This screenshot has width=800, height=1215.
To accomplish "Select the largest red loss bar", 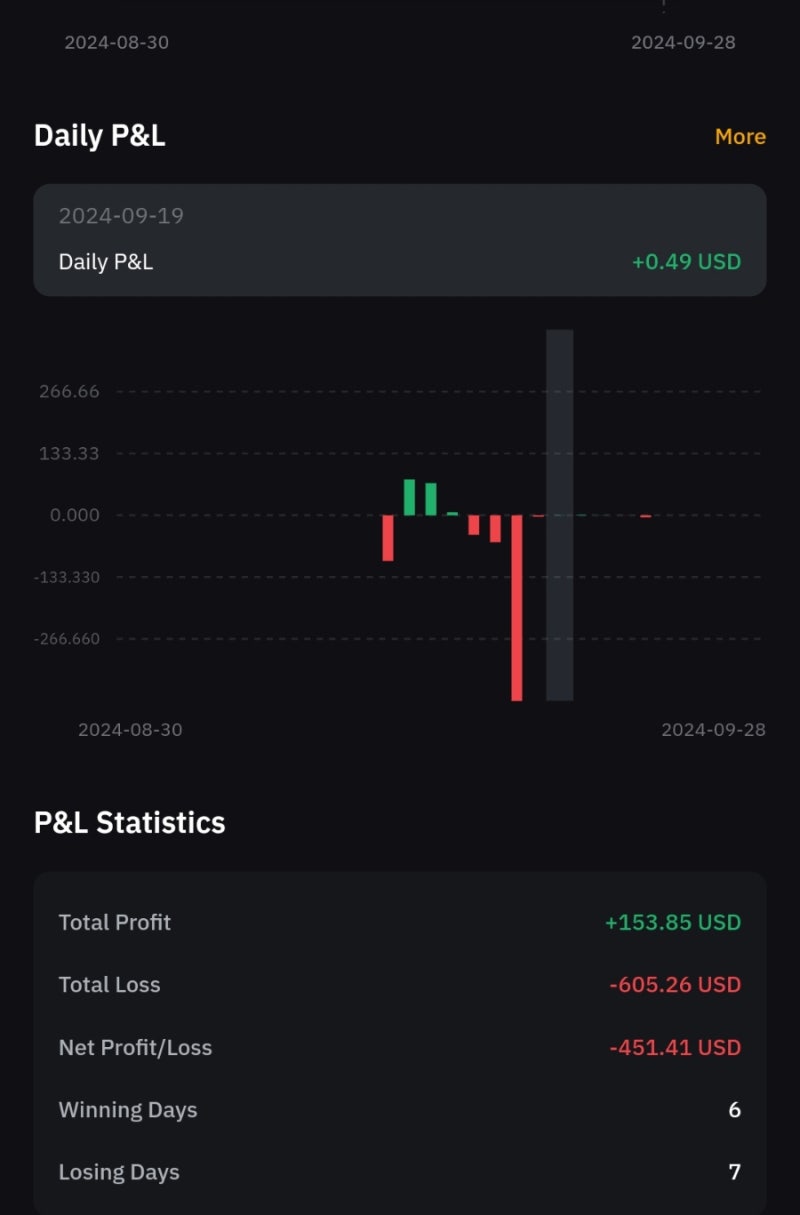I will pyautogui.click(x=517, y=607).
